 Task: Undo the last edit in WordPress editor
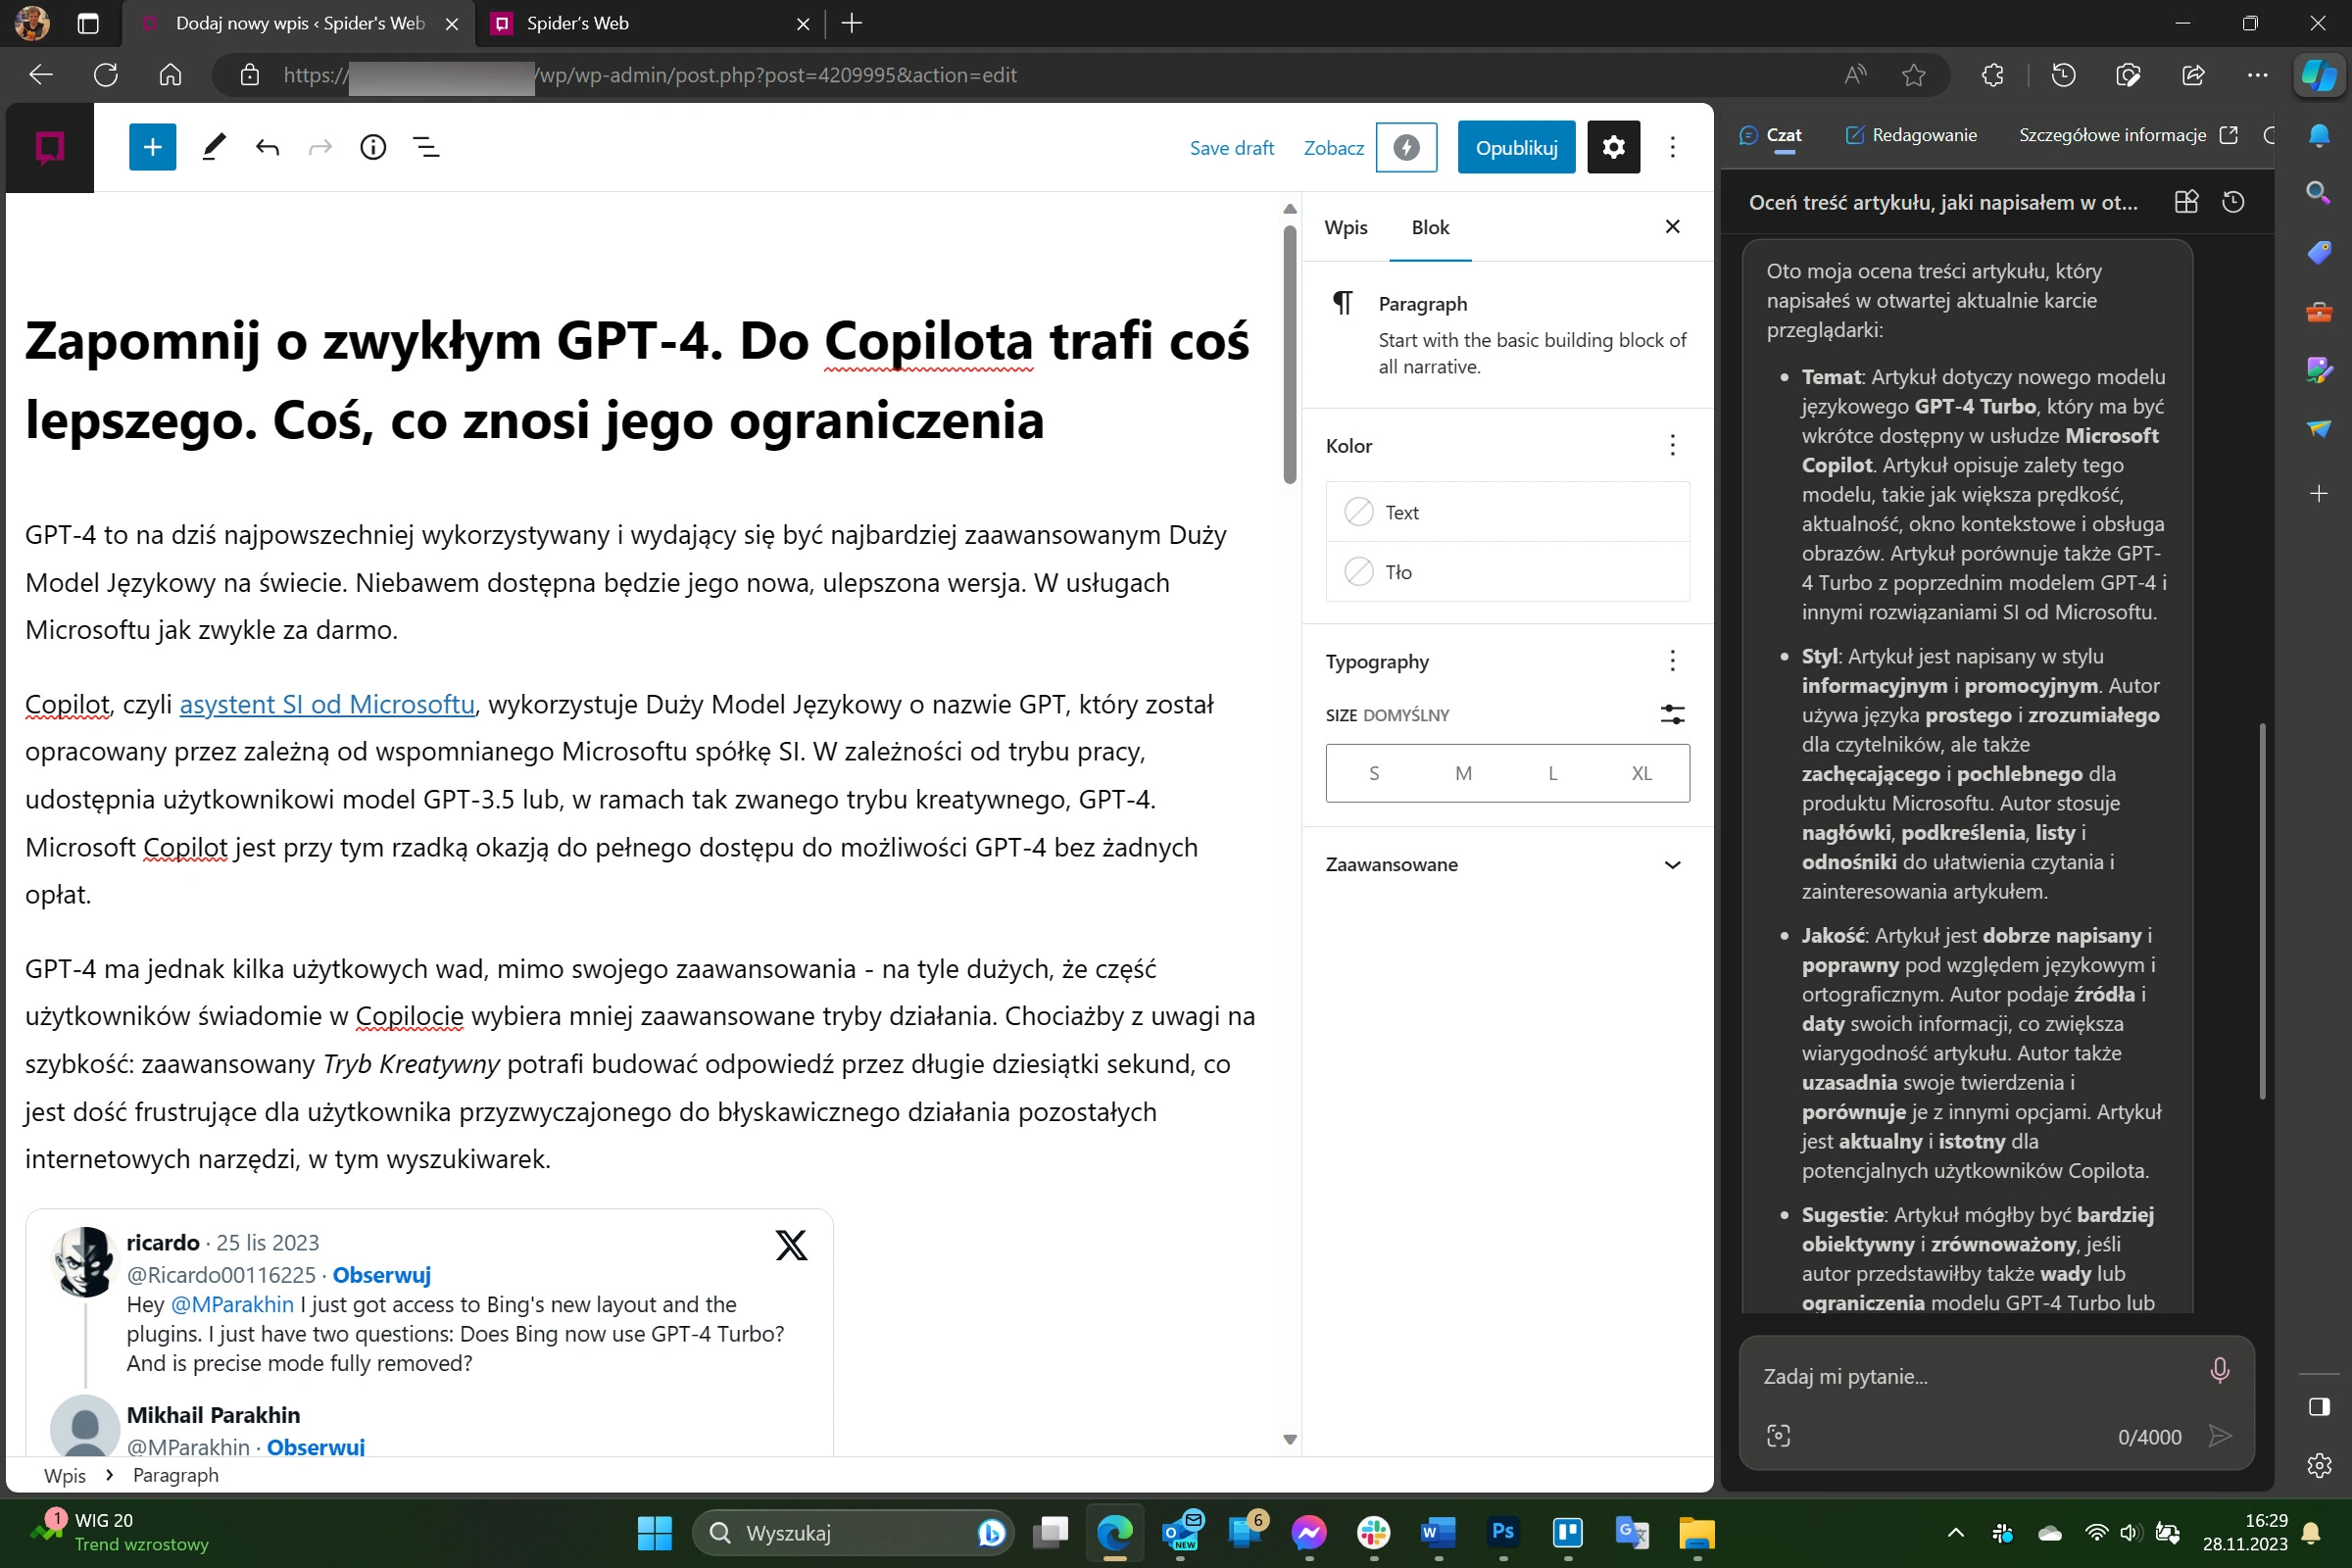(x=267, y=148)
